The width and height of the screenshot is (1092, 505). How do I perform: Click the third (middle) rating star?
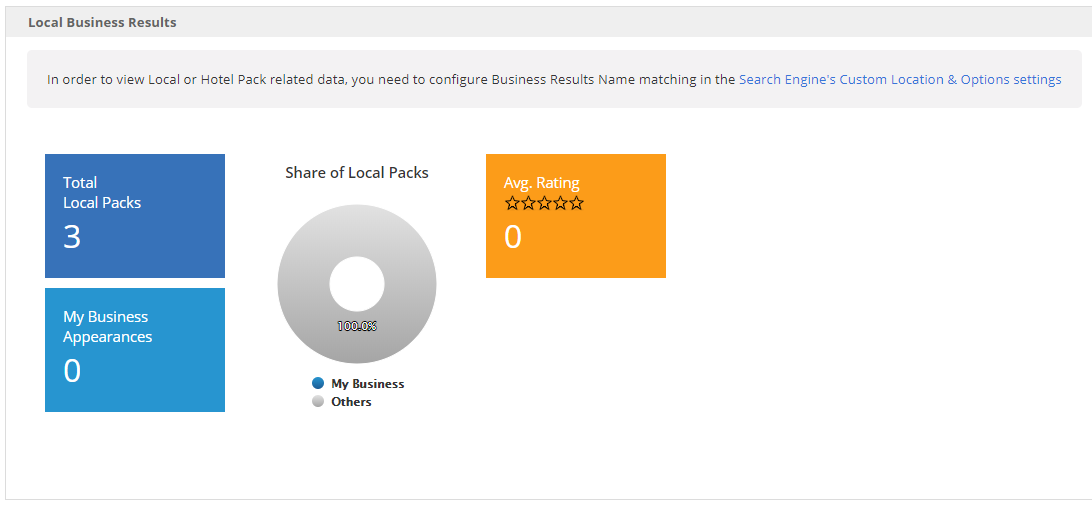click(544, 203)
